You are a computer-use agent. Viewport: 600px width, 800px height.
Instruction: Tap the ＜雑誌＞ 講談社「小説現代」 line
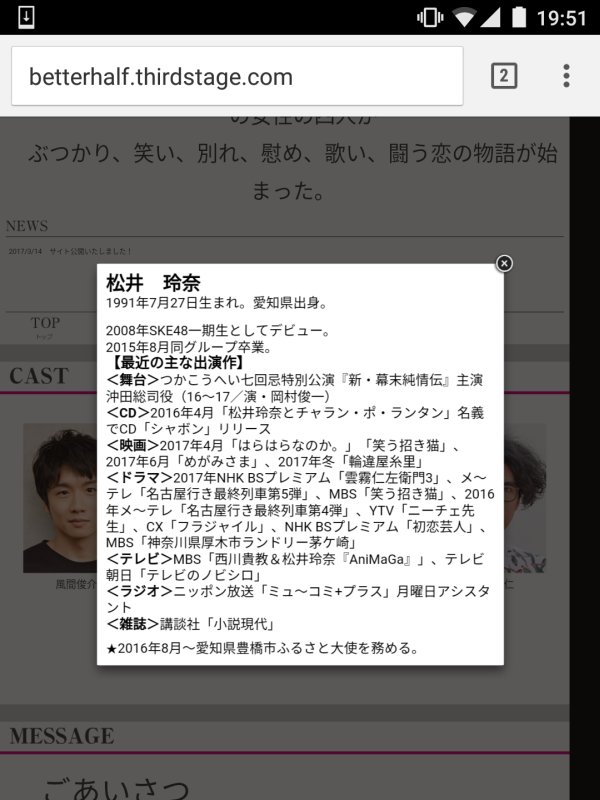point(191,624)
